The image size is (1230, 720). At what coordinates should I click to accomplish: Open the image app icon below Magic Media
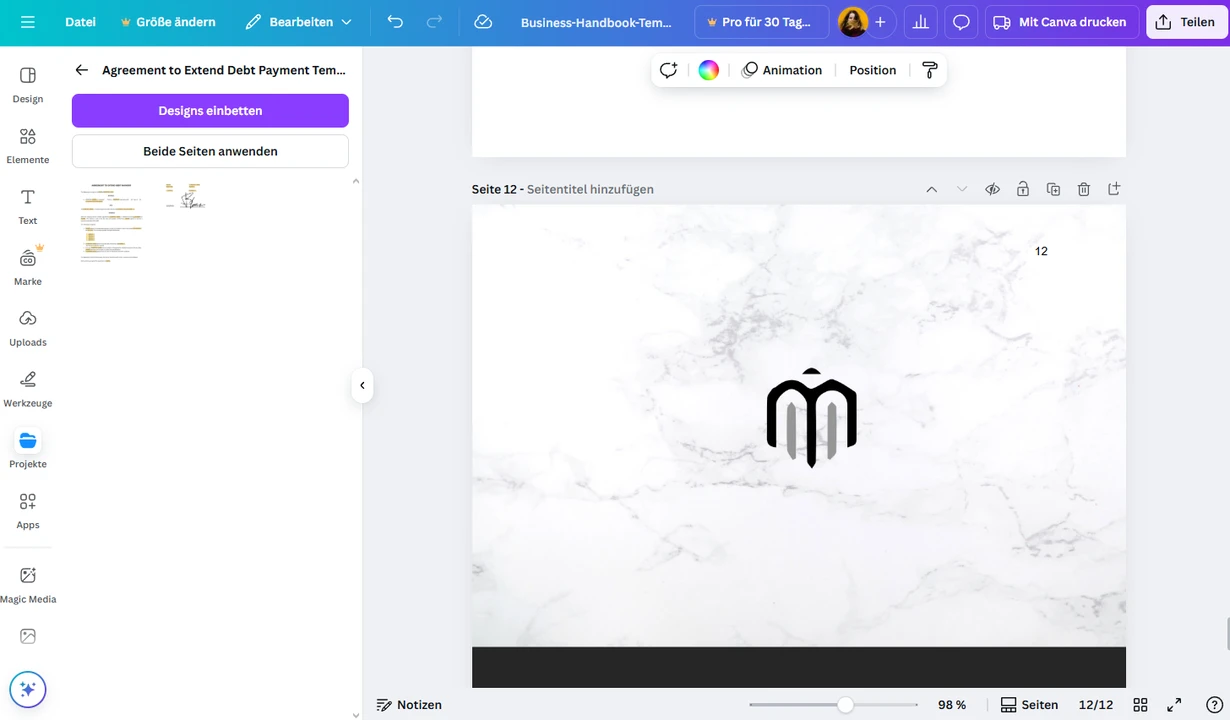click(x=28, y=636)
